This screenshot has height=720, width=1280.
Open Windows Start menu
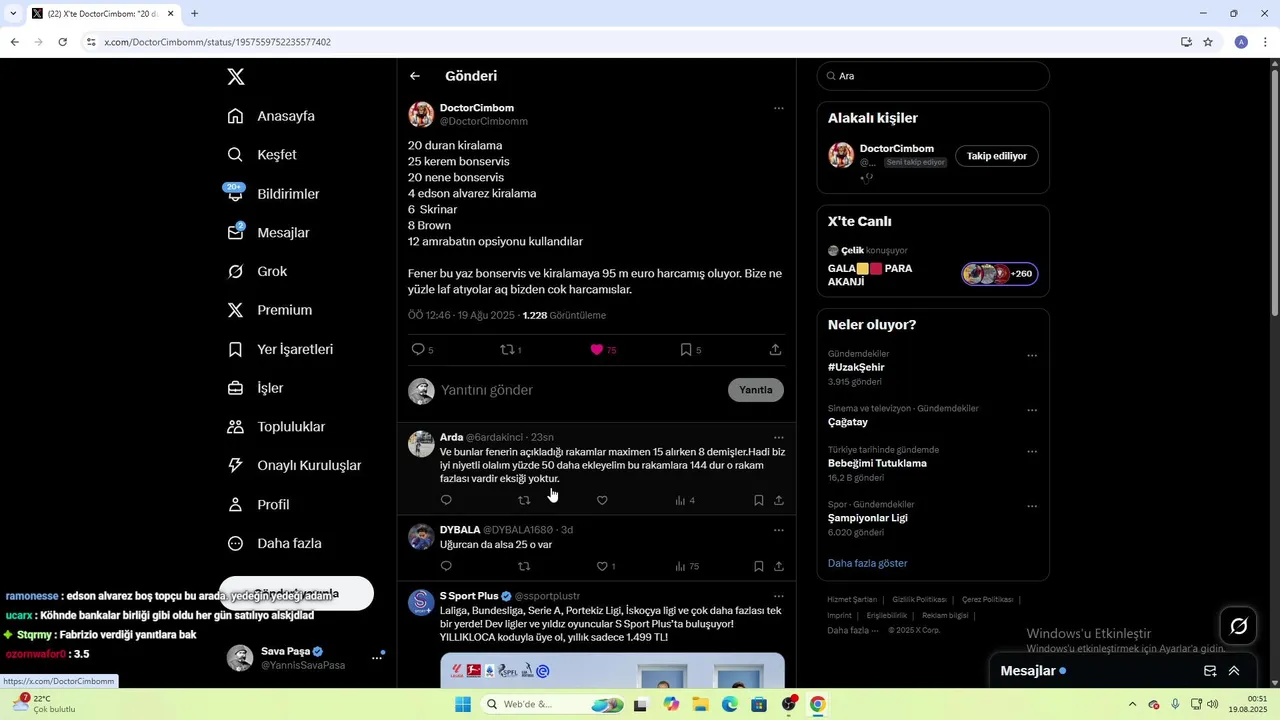(x=462, y=705)
